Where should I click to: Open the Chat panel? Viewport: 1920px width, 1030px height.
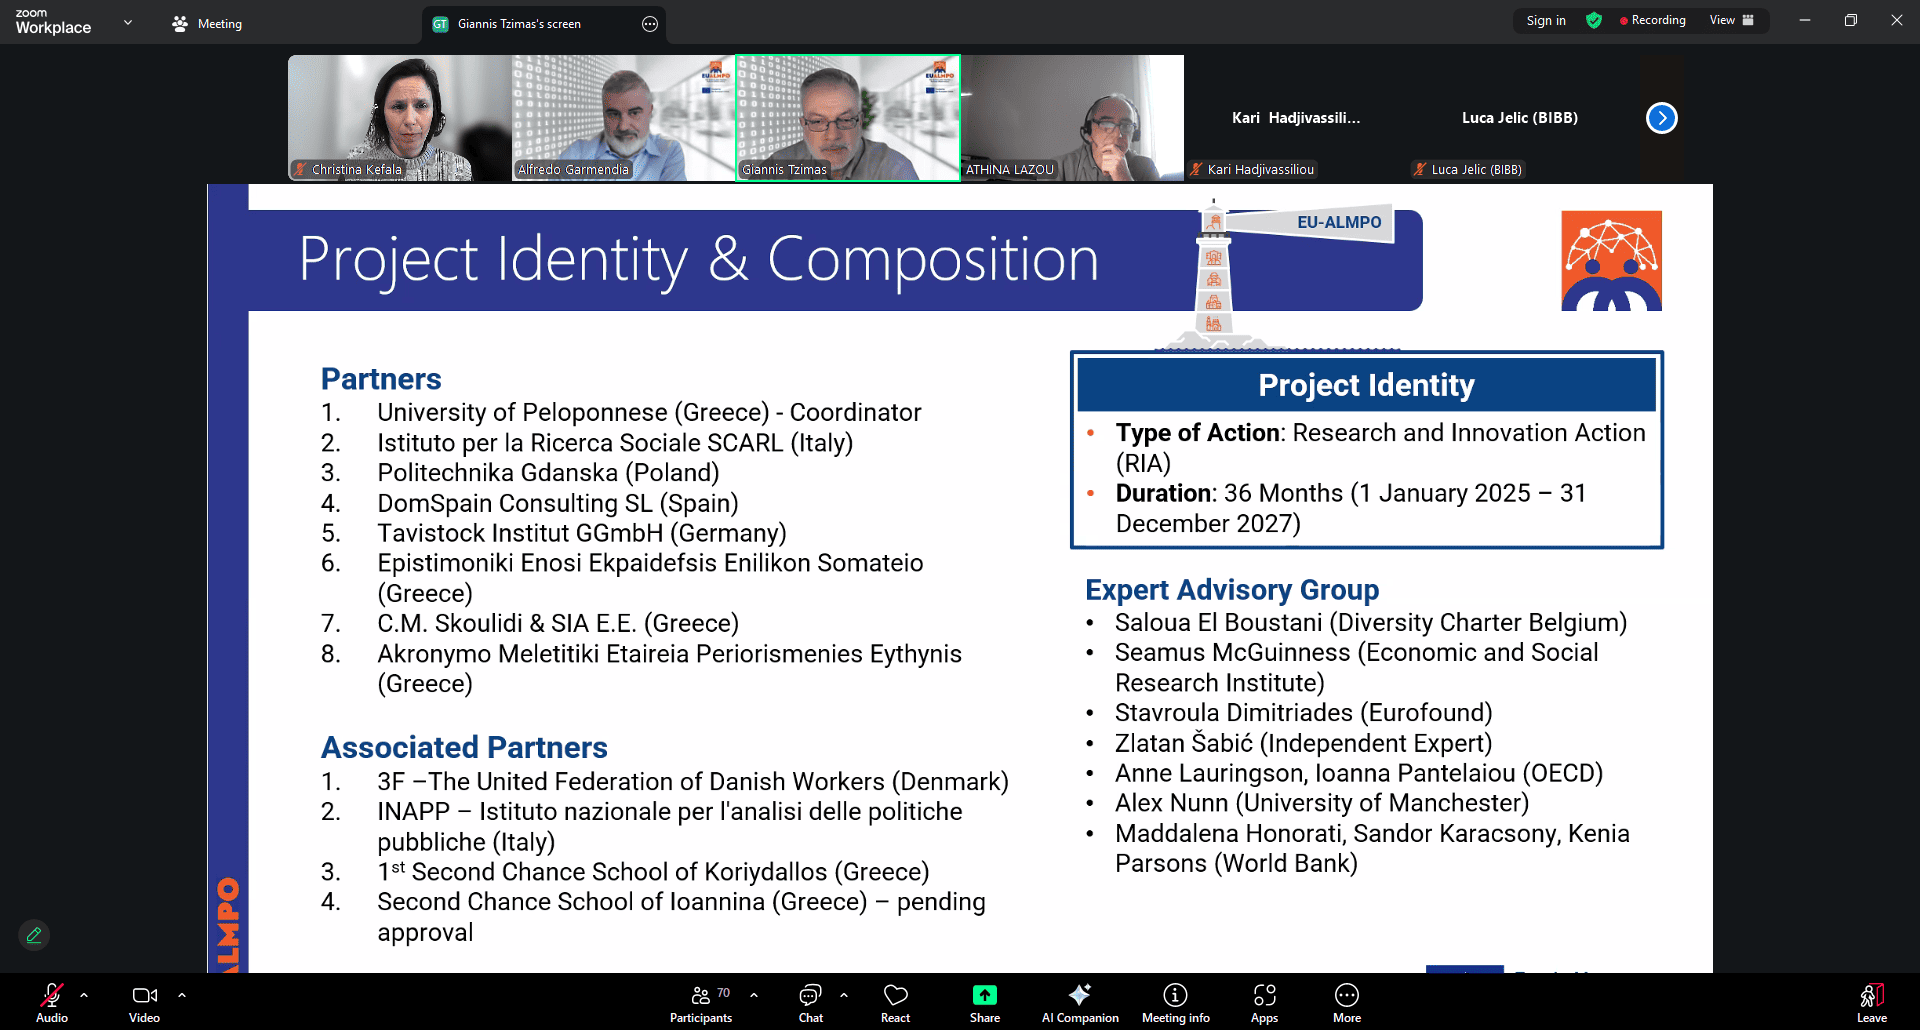810,1002
